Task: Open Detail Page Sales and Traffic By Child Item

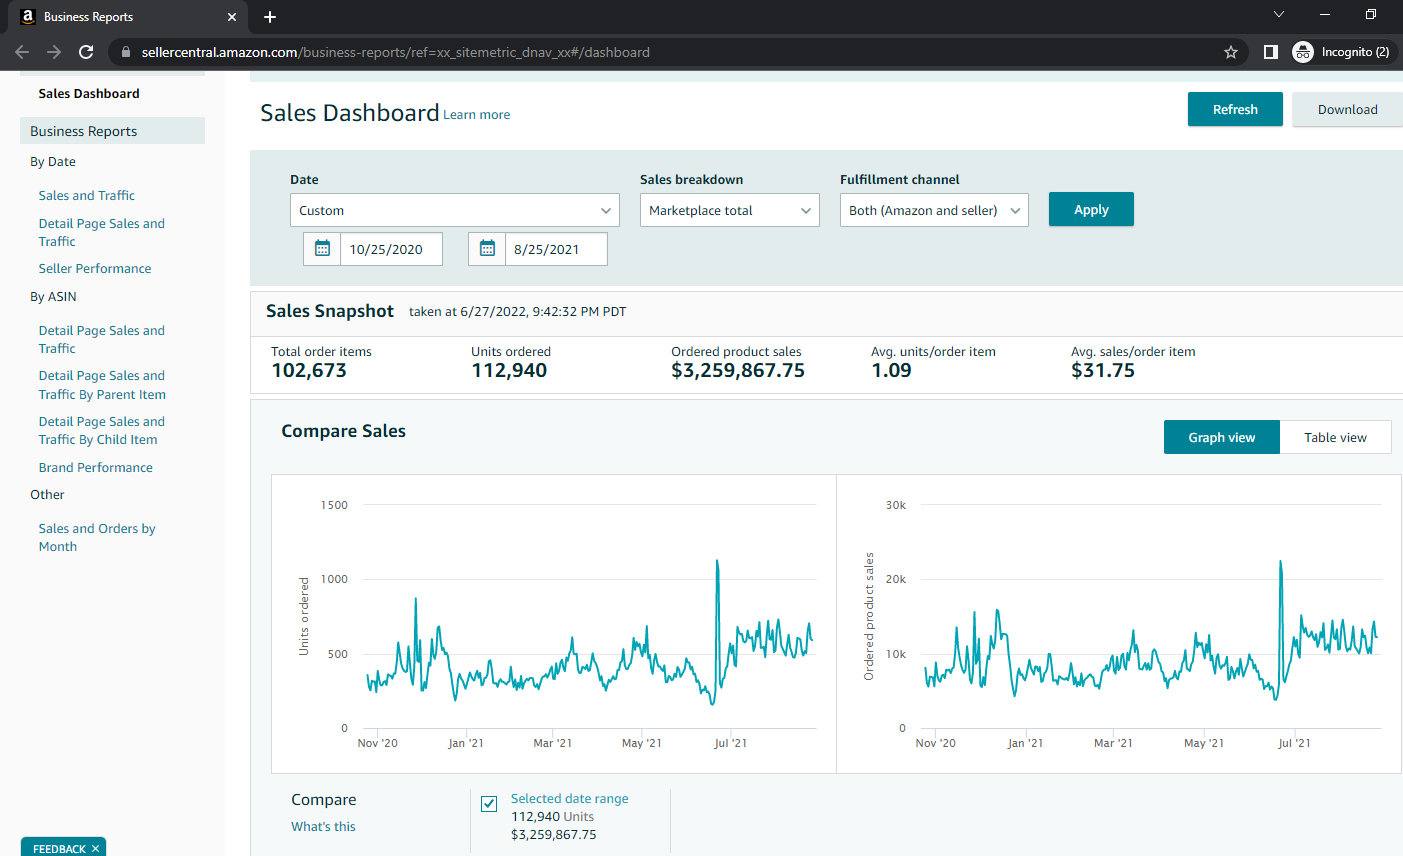Action: point(102,431)
